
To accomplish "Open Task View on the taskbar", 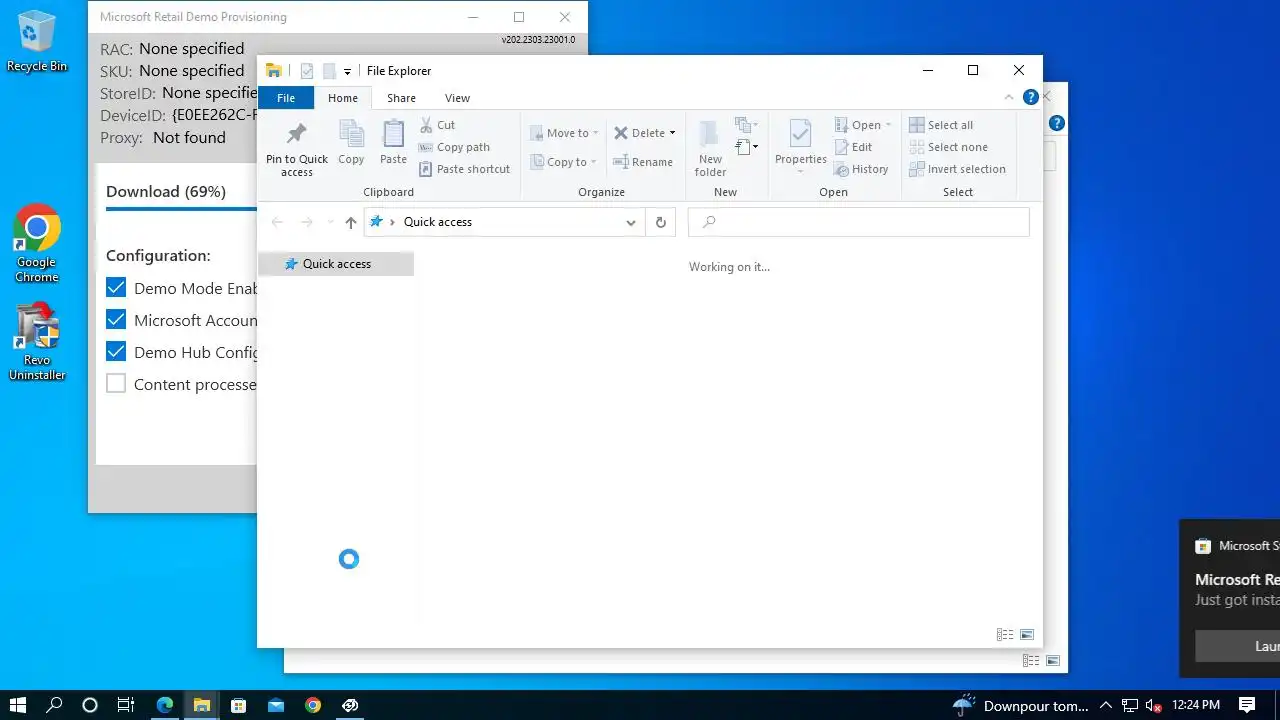I will click(126, 705).
